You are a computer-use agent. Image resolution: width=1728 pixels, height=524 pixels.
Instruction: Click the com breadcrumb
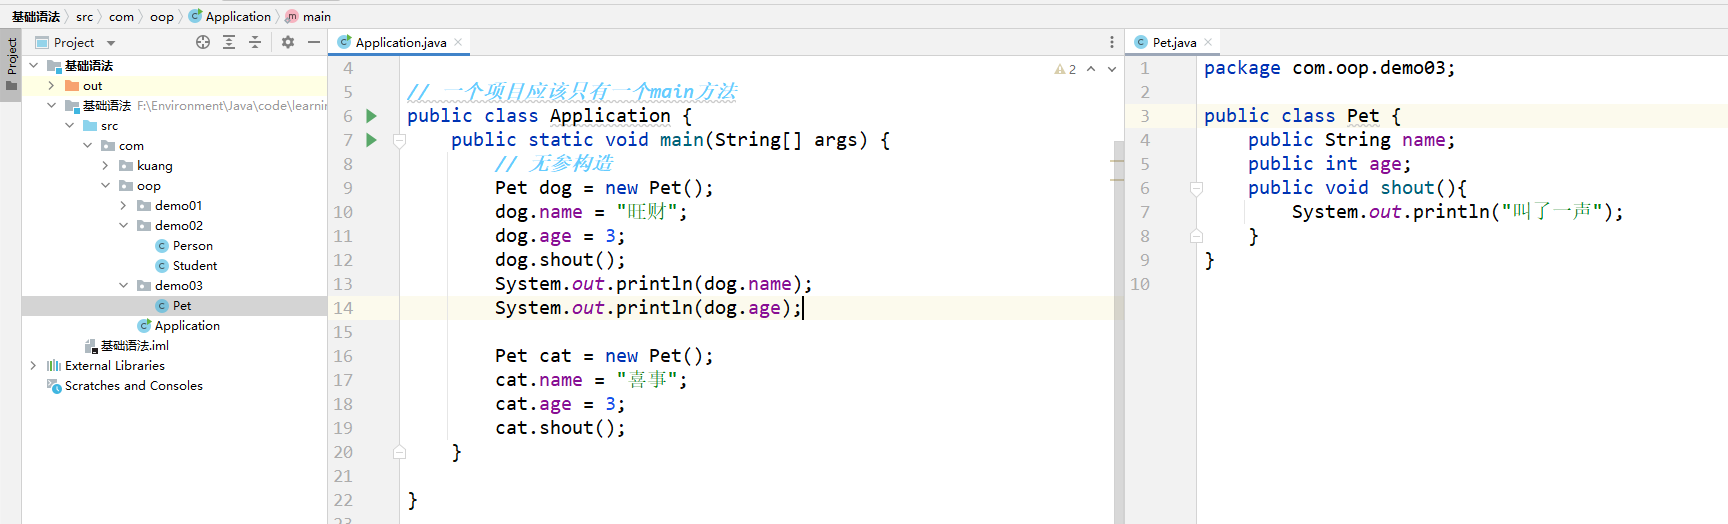coord(121,17)
